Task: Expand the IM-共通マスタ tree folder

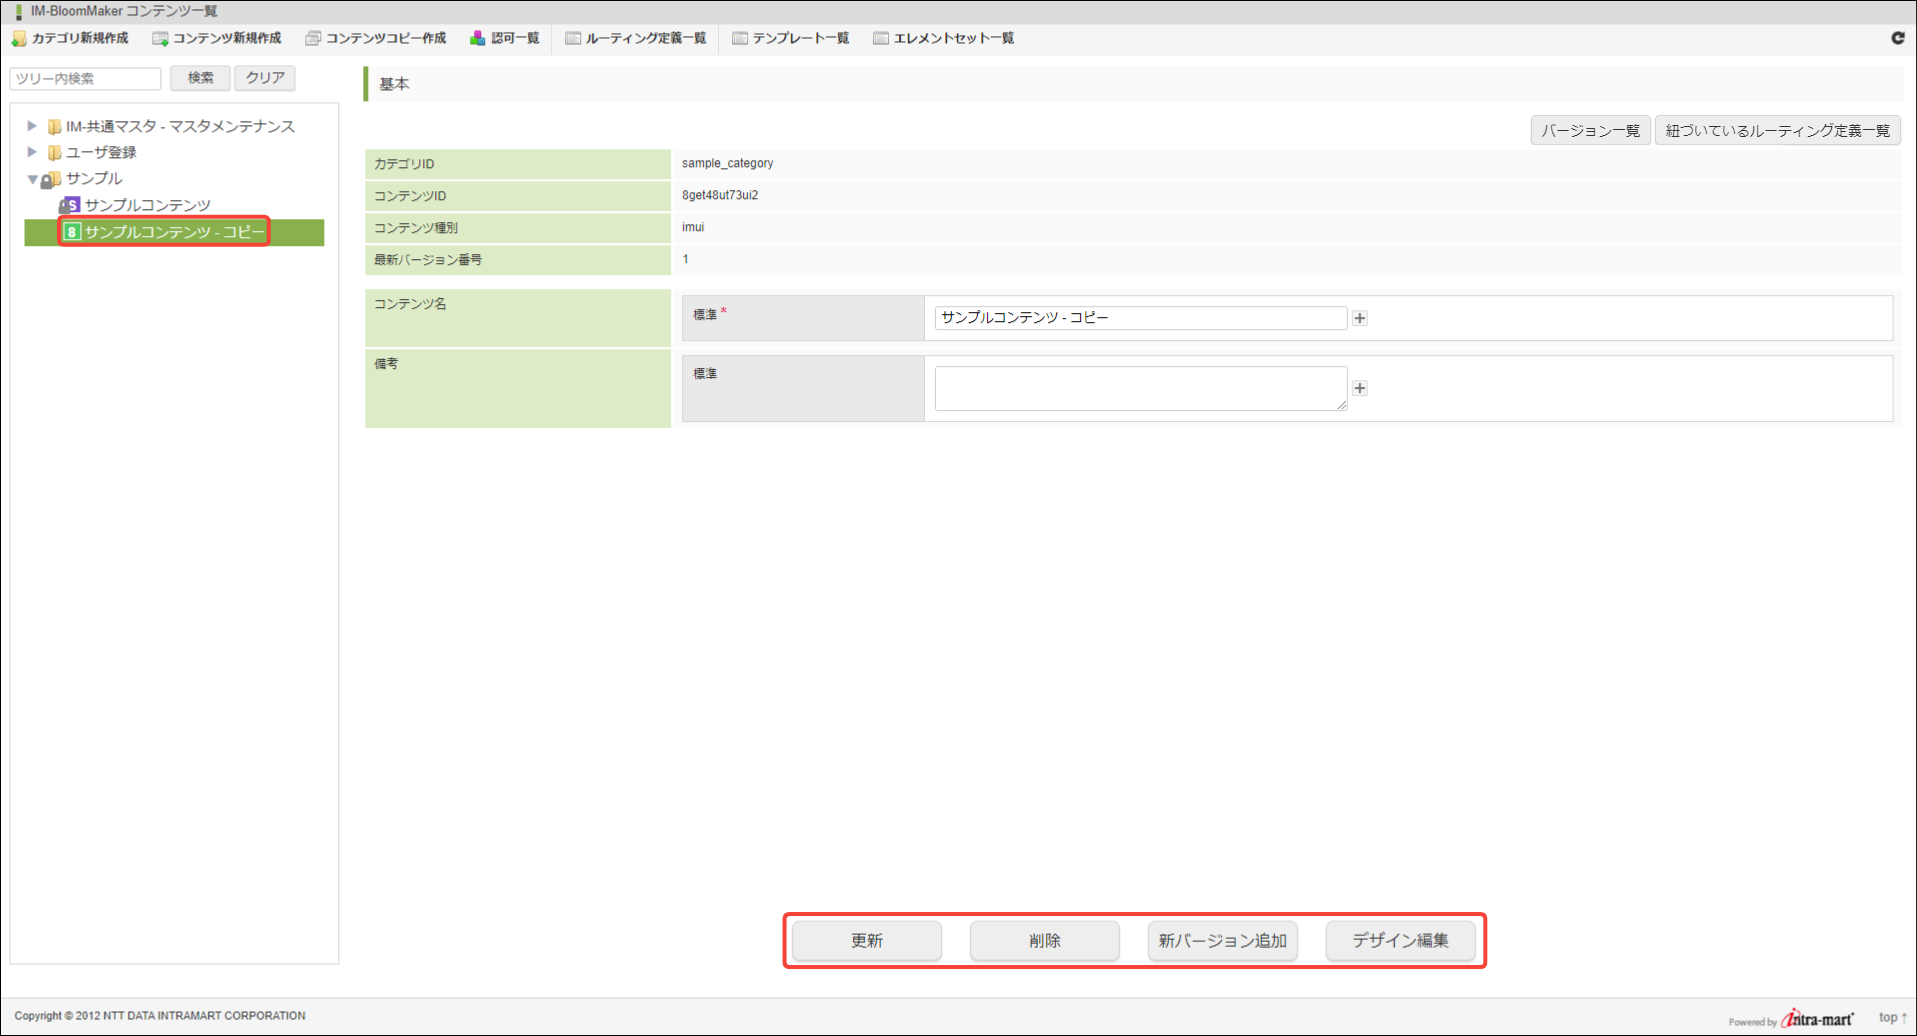Action: point(32,126)
